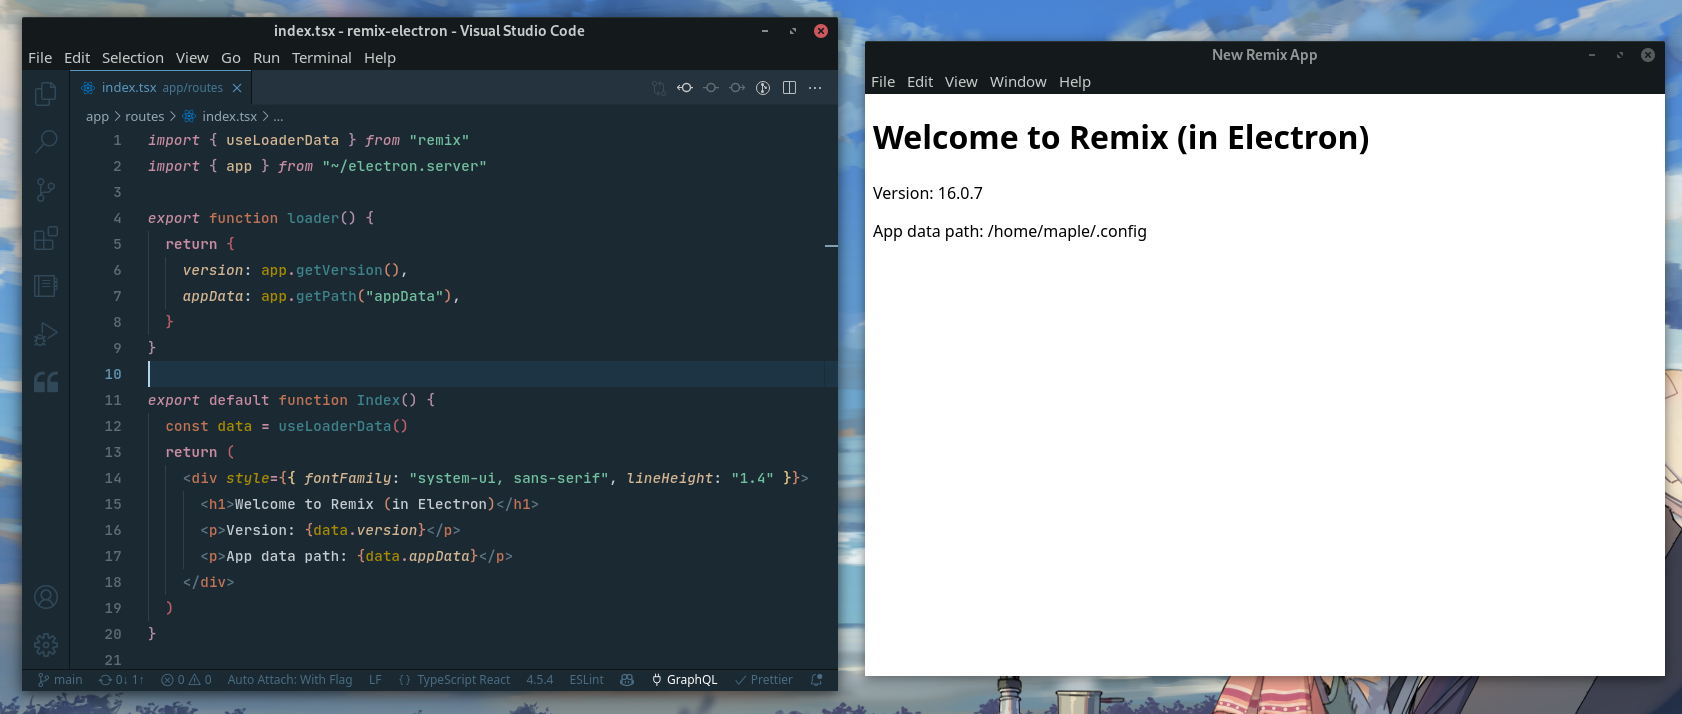Change the LF end-of-line sequence

coord(375,680)
